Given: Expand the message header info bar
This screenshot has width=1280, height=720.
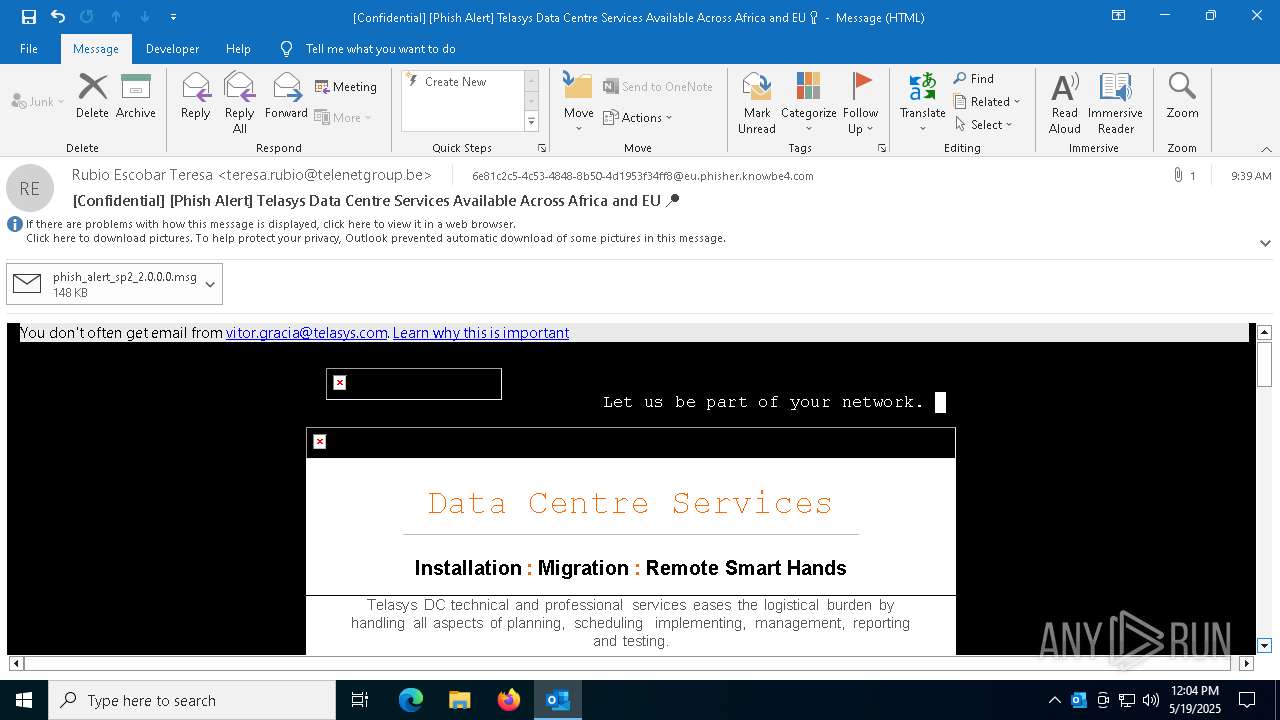Looking at the screenshot, I should [x=1265, y=243].
